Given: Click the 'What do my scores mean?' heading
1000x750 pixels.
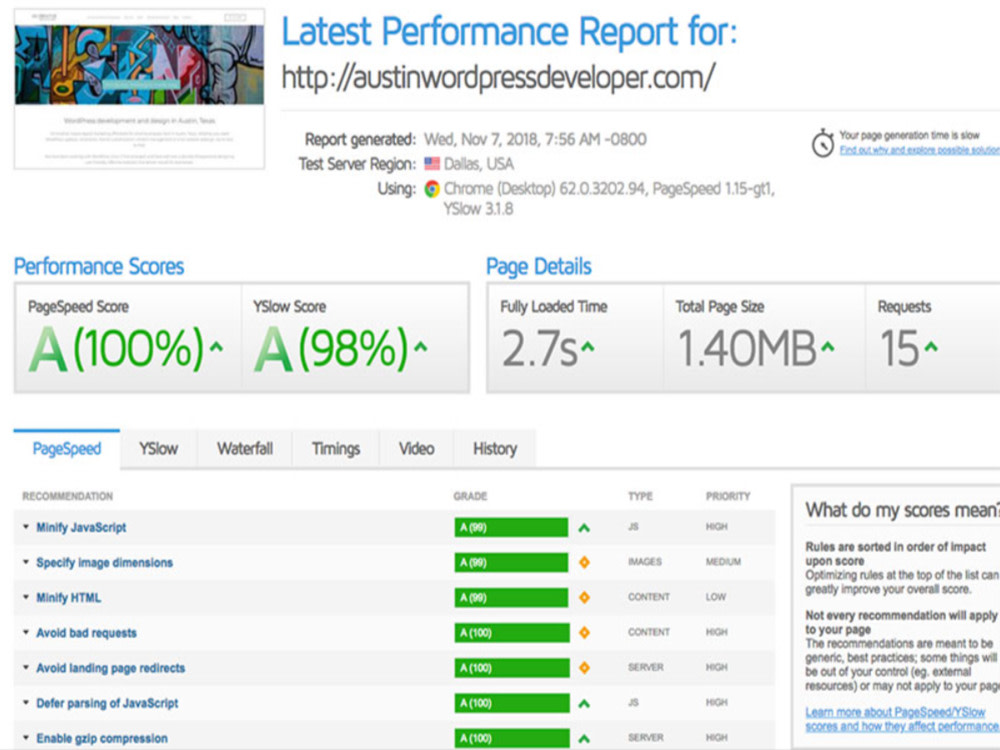Looking at the screenshot, I should [902, 510].
